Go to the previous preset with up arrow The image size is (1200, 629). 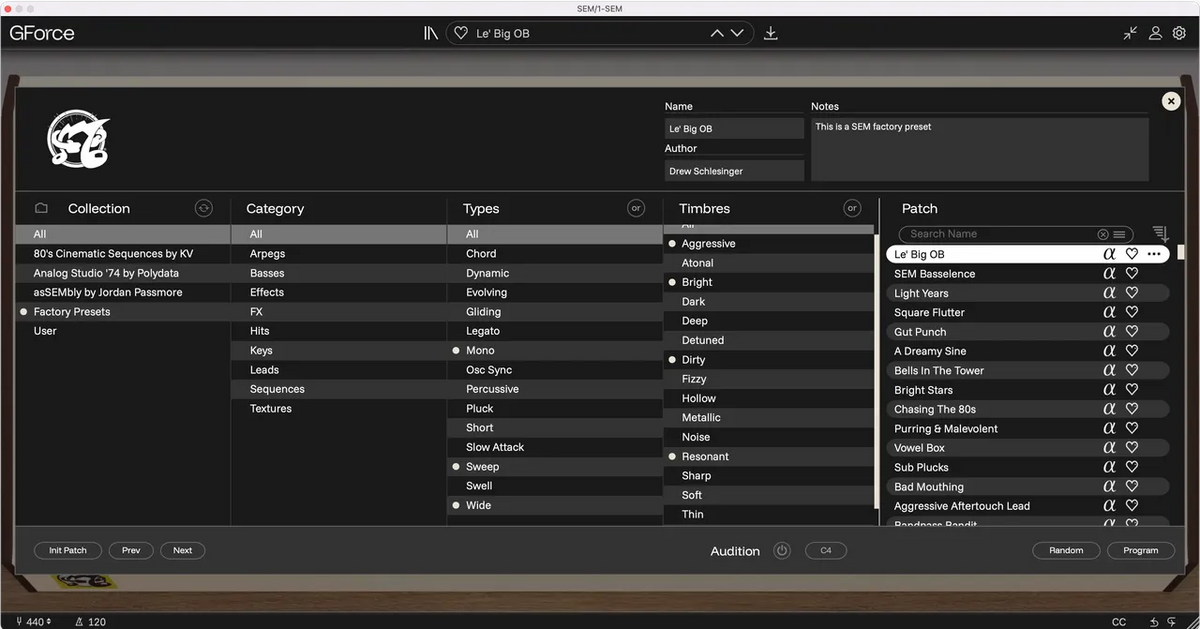coord(717,33)
